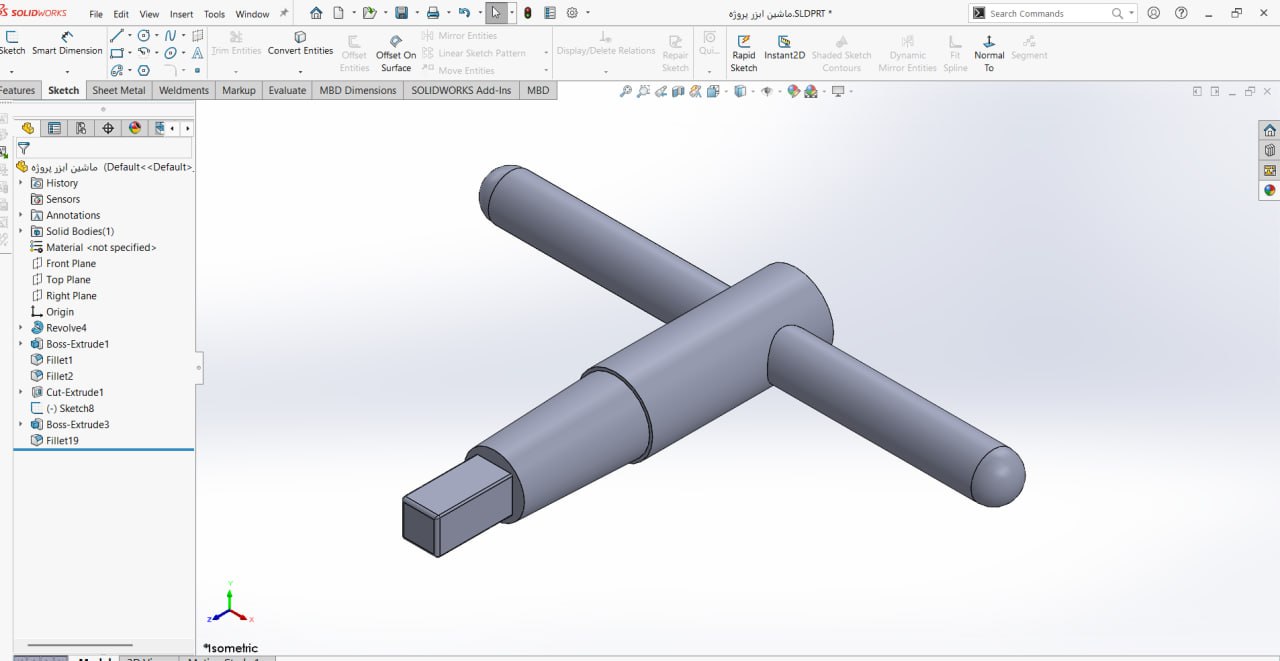
Task: Open the Insert menu
Action: click(182, 14)
